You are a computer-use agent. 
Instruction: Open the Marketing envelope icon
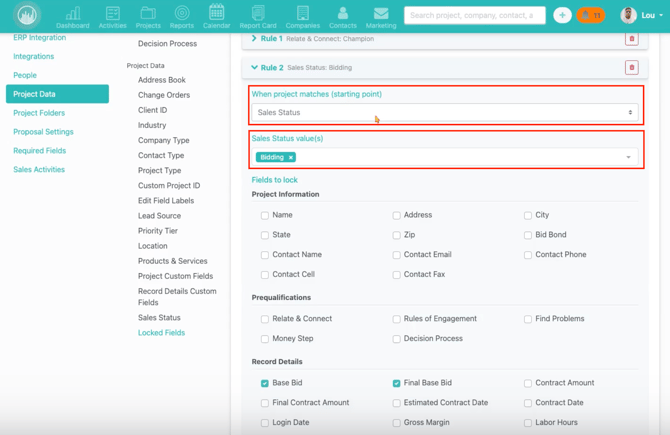click(x=380, y=15)
